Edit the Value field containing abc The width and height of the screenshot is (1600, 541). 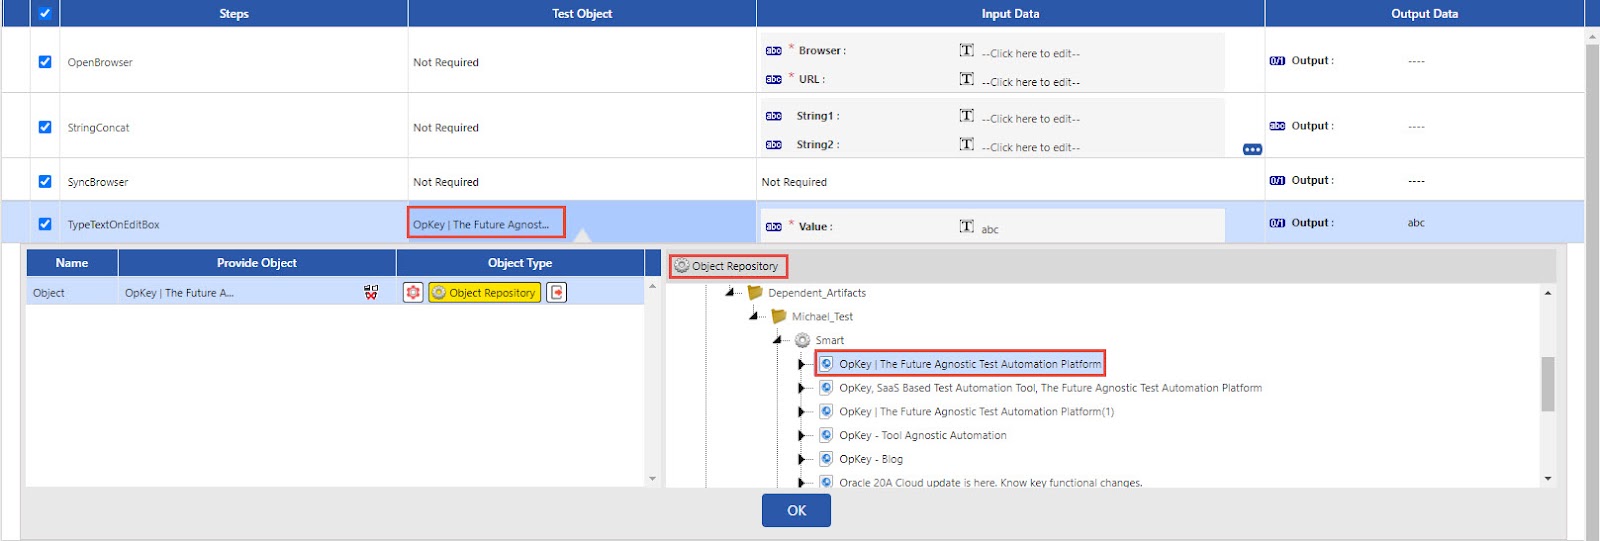[990, 229]
